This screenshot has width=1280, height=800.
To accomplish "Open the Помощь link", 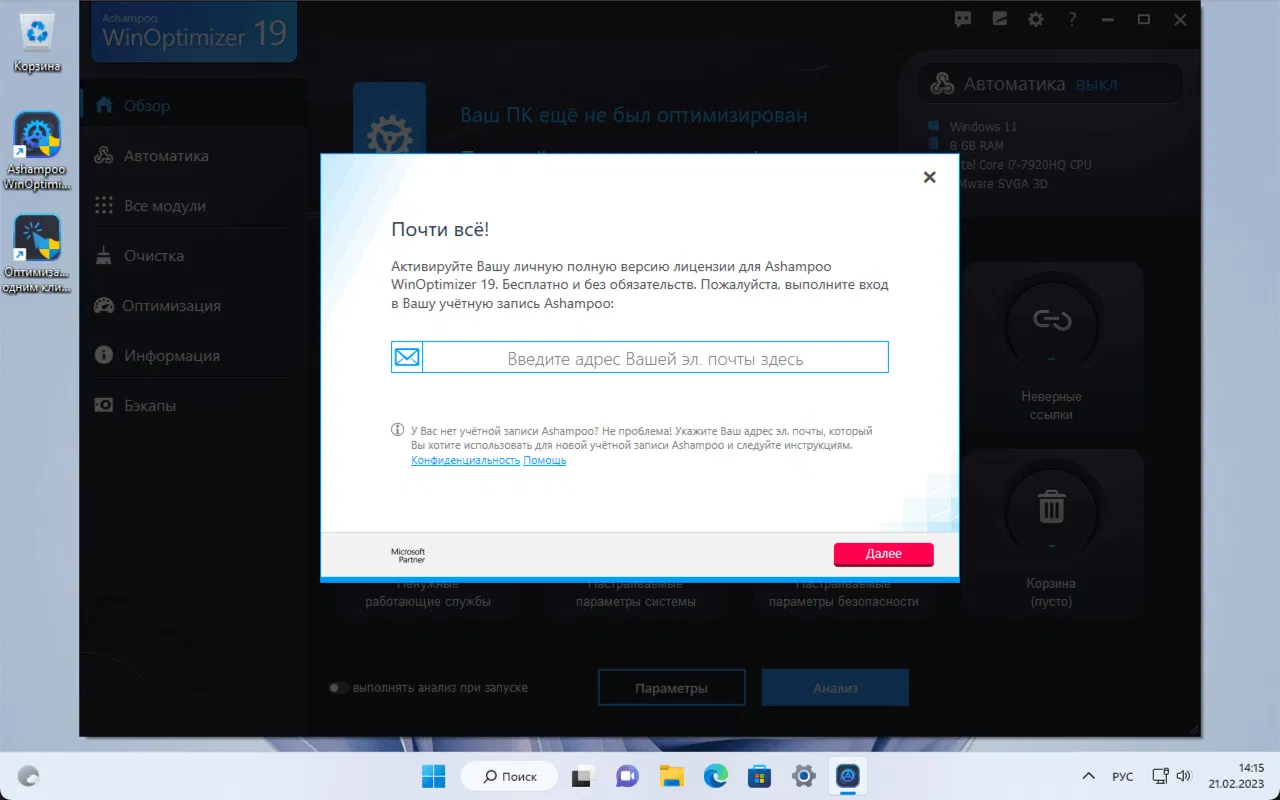I will pyautogui.click(x=545, y=460).
